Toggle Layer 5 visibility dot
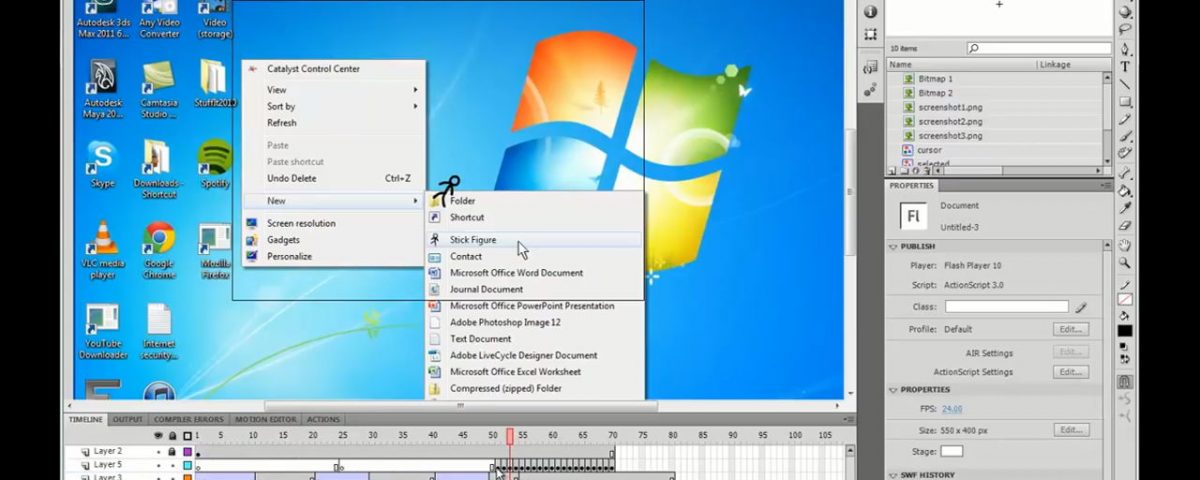Image resolution: width=1200 pixels, height=480 pixels. (x=158, y=465)
